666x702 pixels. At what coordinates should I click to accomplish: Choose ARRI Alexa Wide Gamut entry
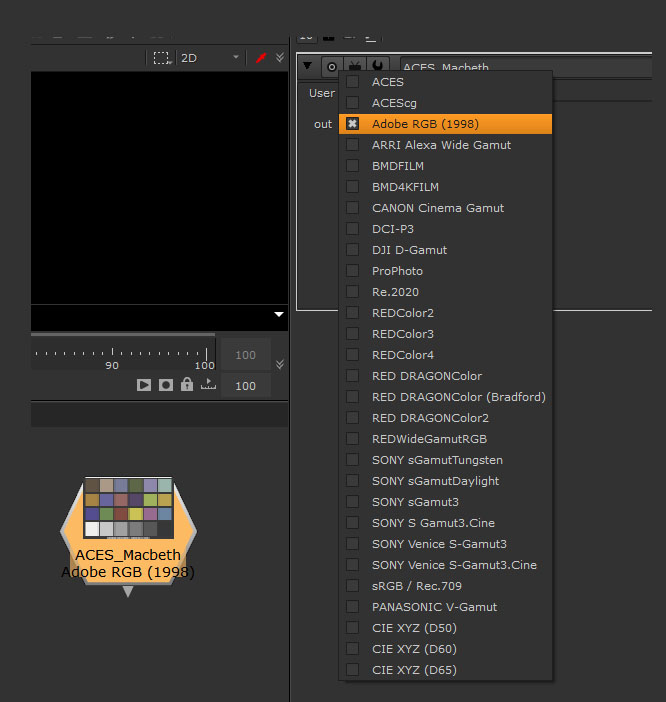441,145
